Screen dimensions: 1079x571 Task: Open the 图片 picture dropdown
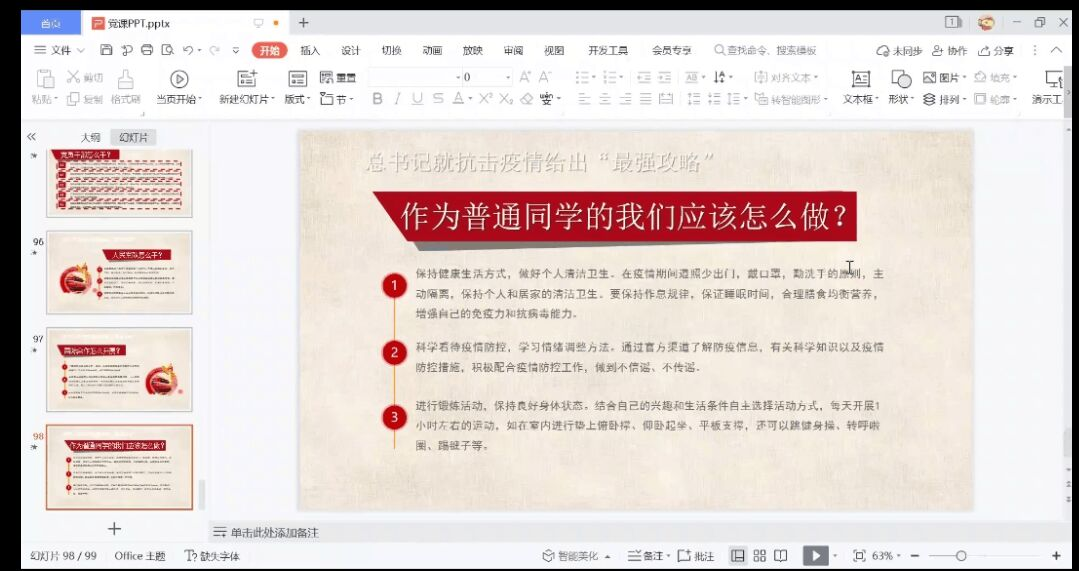(944, 77)
